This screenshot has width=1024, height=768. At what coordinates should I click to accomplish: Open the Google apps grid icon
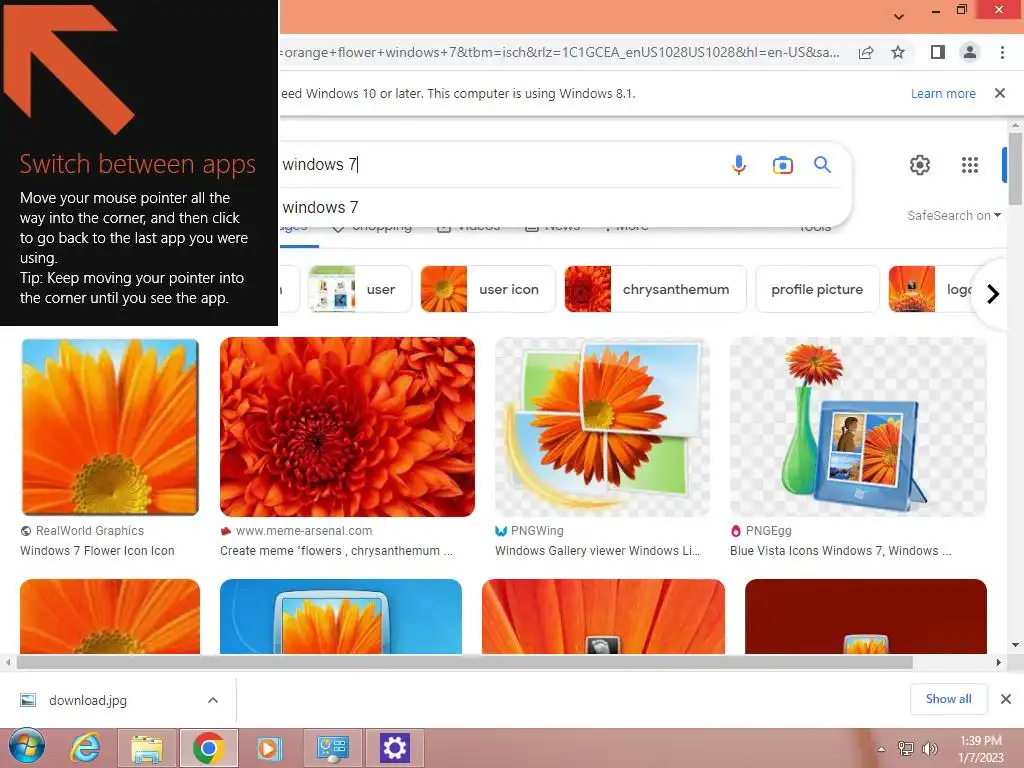click(970, 165)
